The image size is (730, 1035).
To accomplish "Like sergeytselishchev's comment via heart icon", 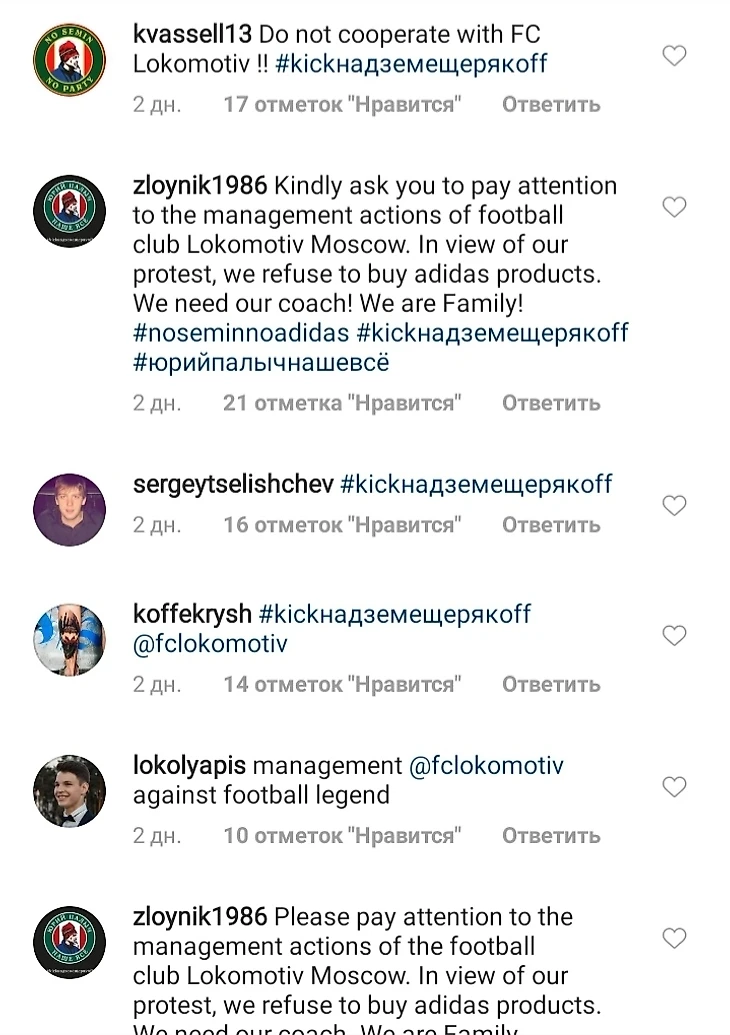I will click(x=674, y=506).
